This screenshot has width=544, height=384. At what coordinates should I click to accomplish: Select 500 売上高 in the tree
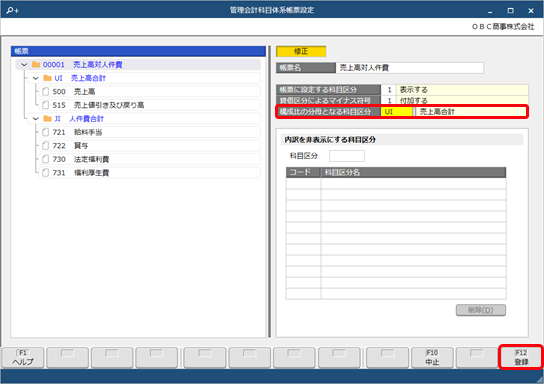(149, 92)
